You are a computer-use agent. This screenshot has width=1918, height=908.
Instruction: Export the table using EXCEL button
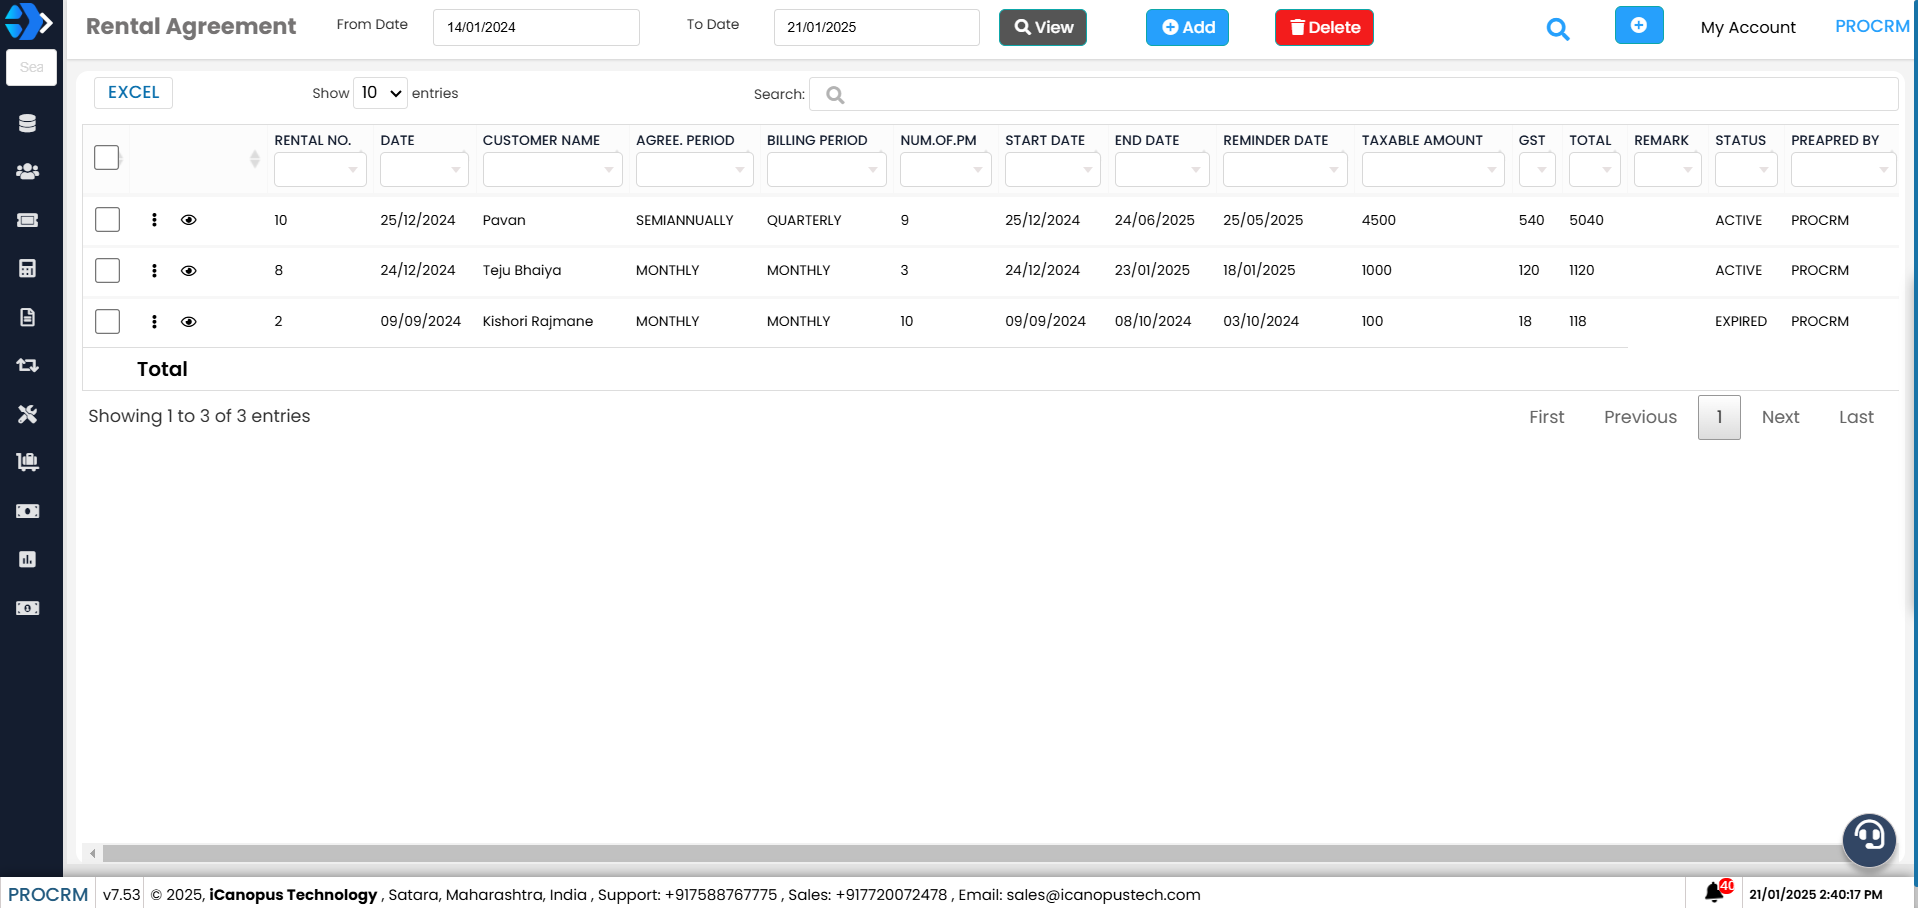click(x=133, y=92)
